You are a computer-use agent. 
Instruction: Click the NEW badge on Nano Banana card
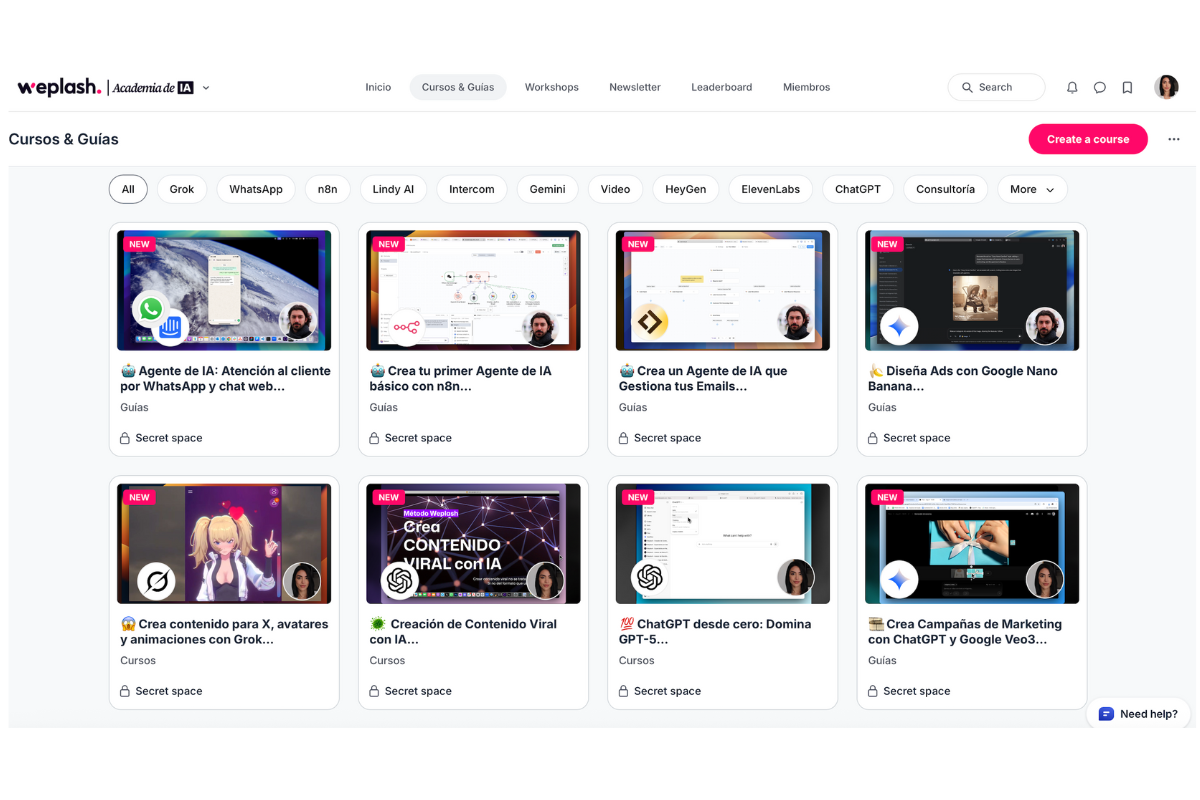coord(887,244)
